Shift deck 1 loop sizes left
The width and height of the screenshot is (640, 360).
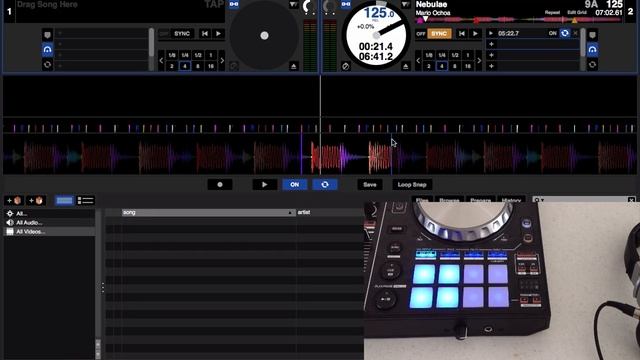tap(161, 60)
